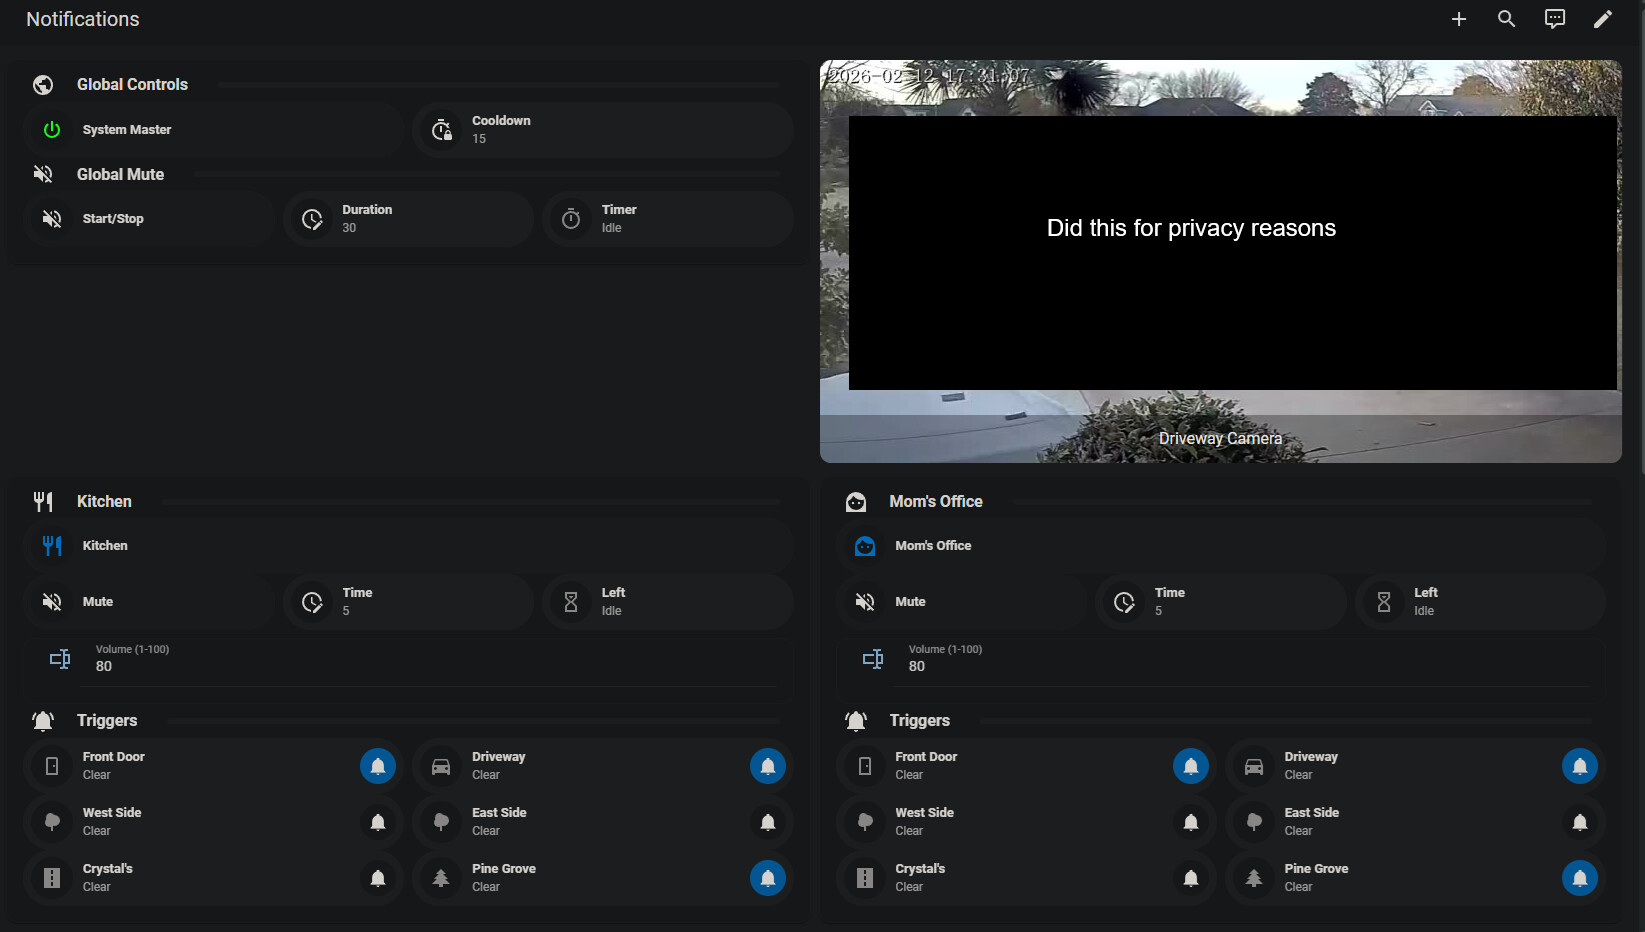
Task: Click Kitchen Volume input field
Action: [x=408, y=659]
